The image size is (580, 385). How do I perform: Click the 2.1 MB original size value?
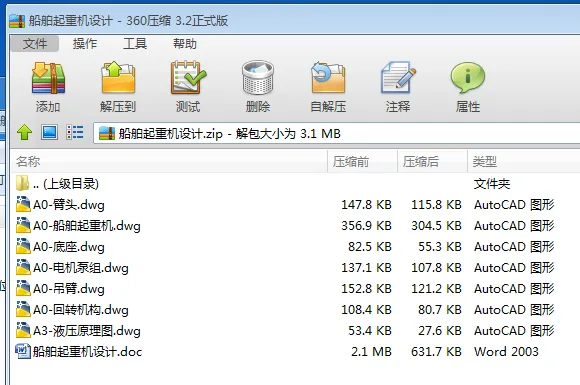click(371, 351)
